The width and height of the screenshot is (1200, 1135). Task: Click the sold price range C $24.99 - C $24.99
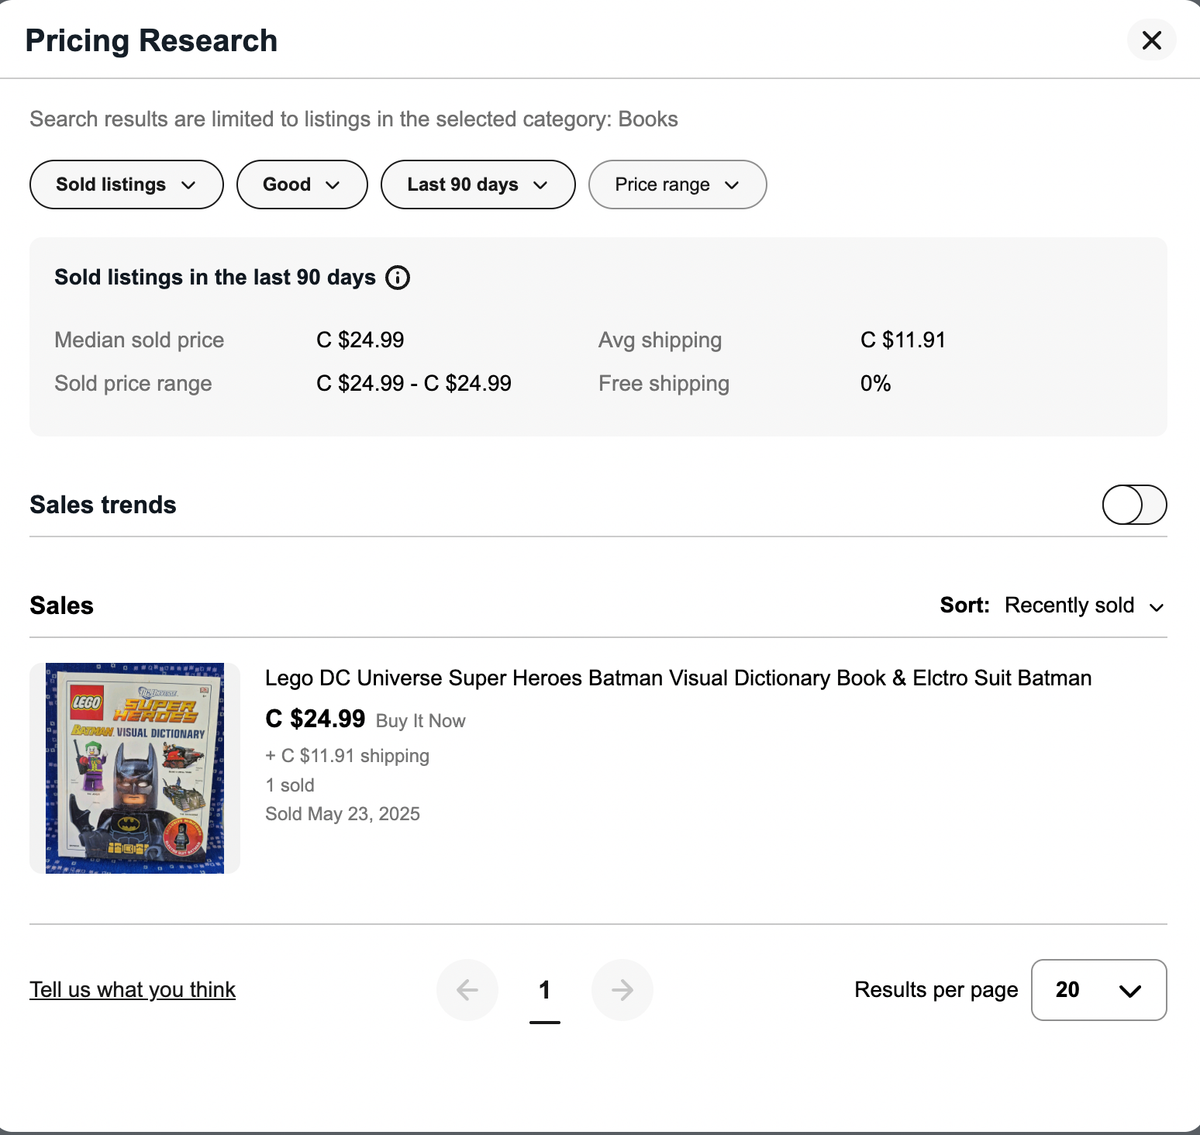[414, 384]
